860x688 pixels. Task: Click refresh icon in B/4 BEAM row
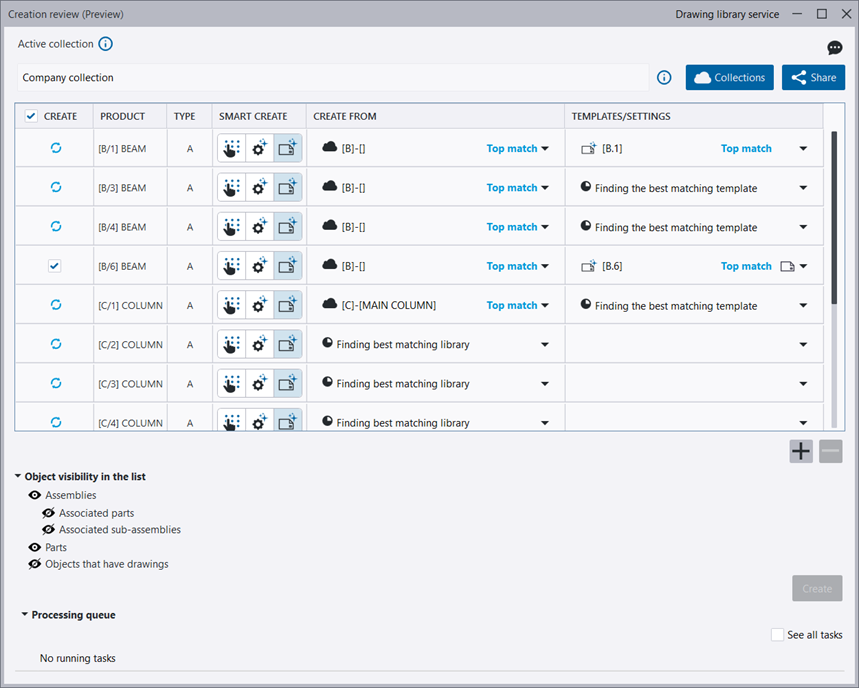point(56,227)
